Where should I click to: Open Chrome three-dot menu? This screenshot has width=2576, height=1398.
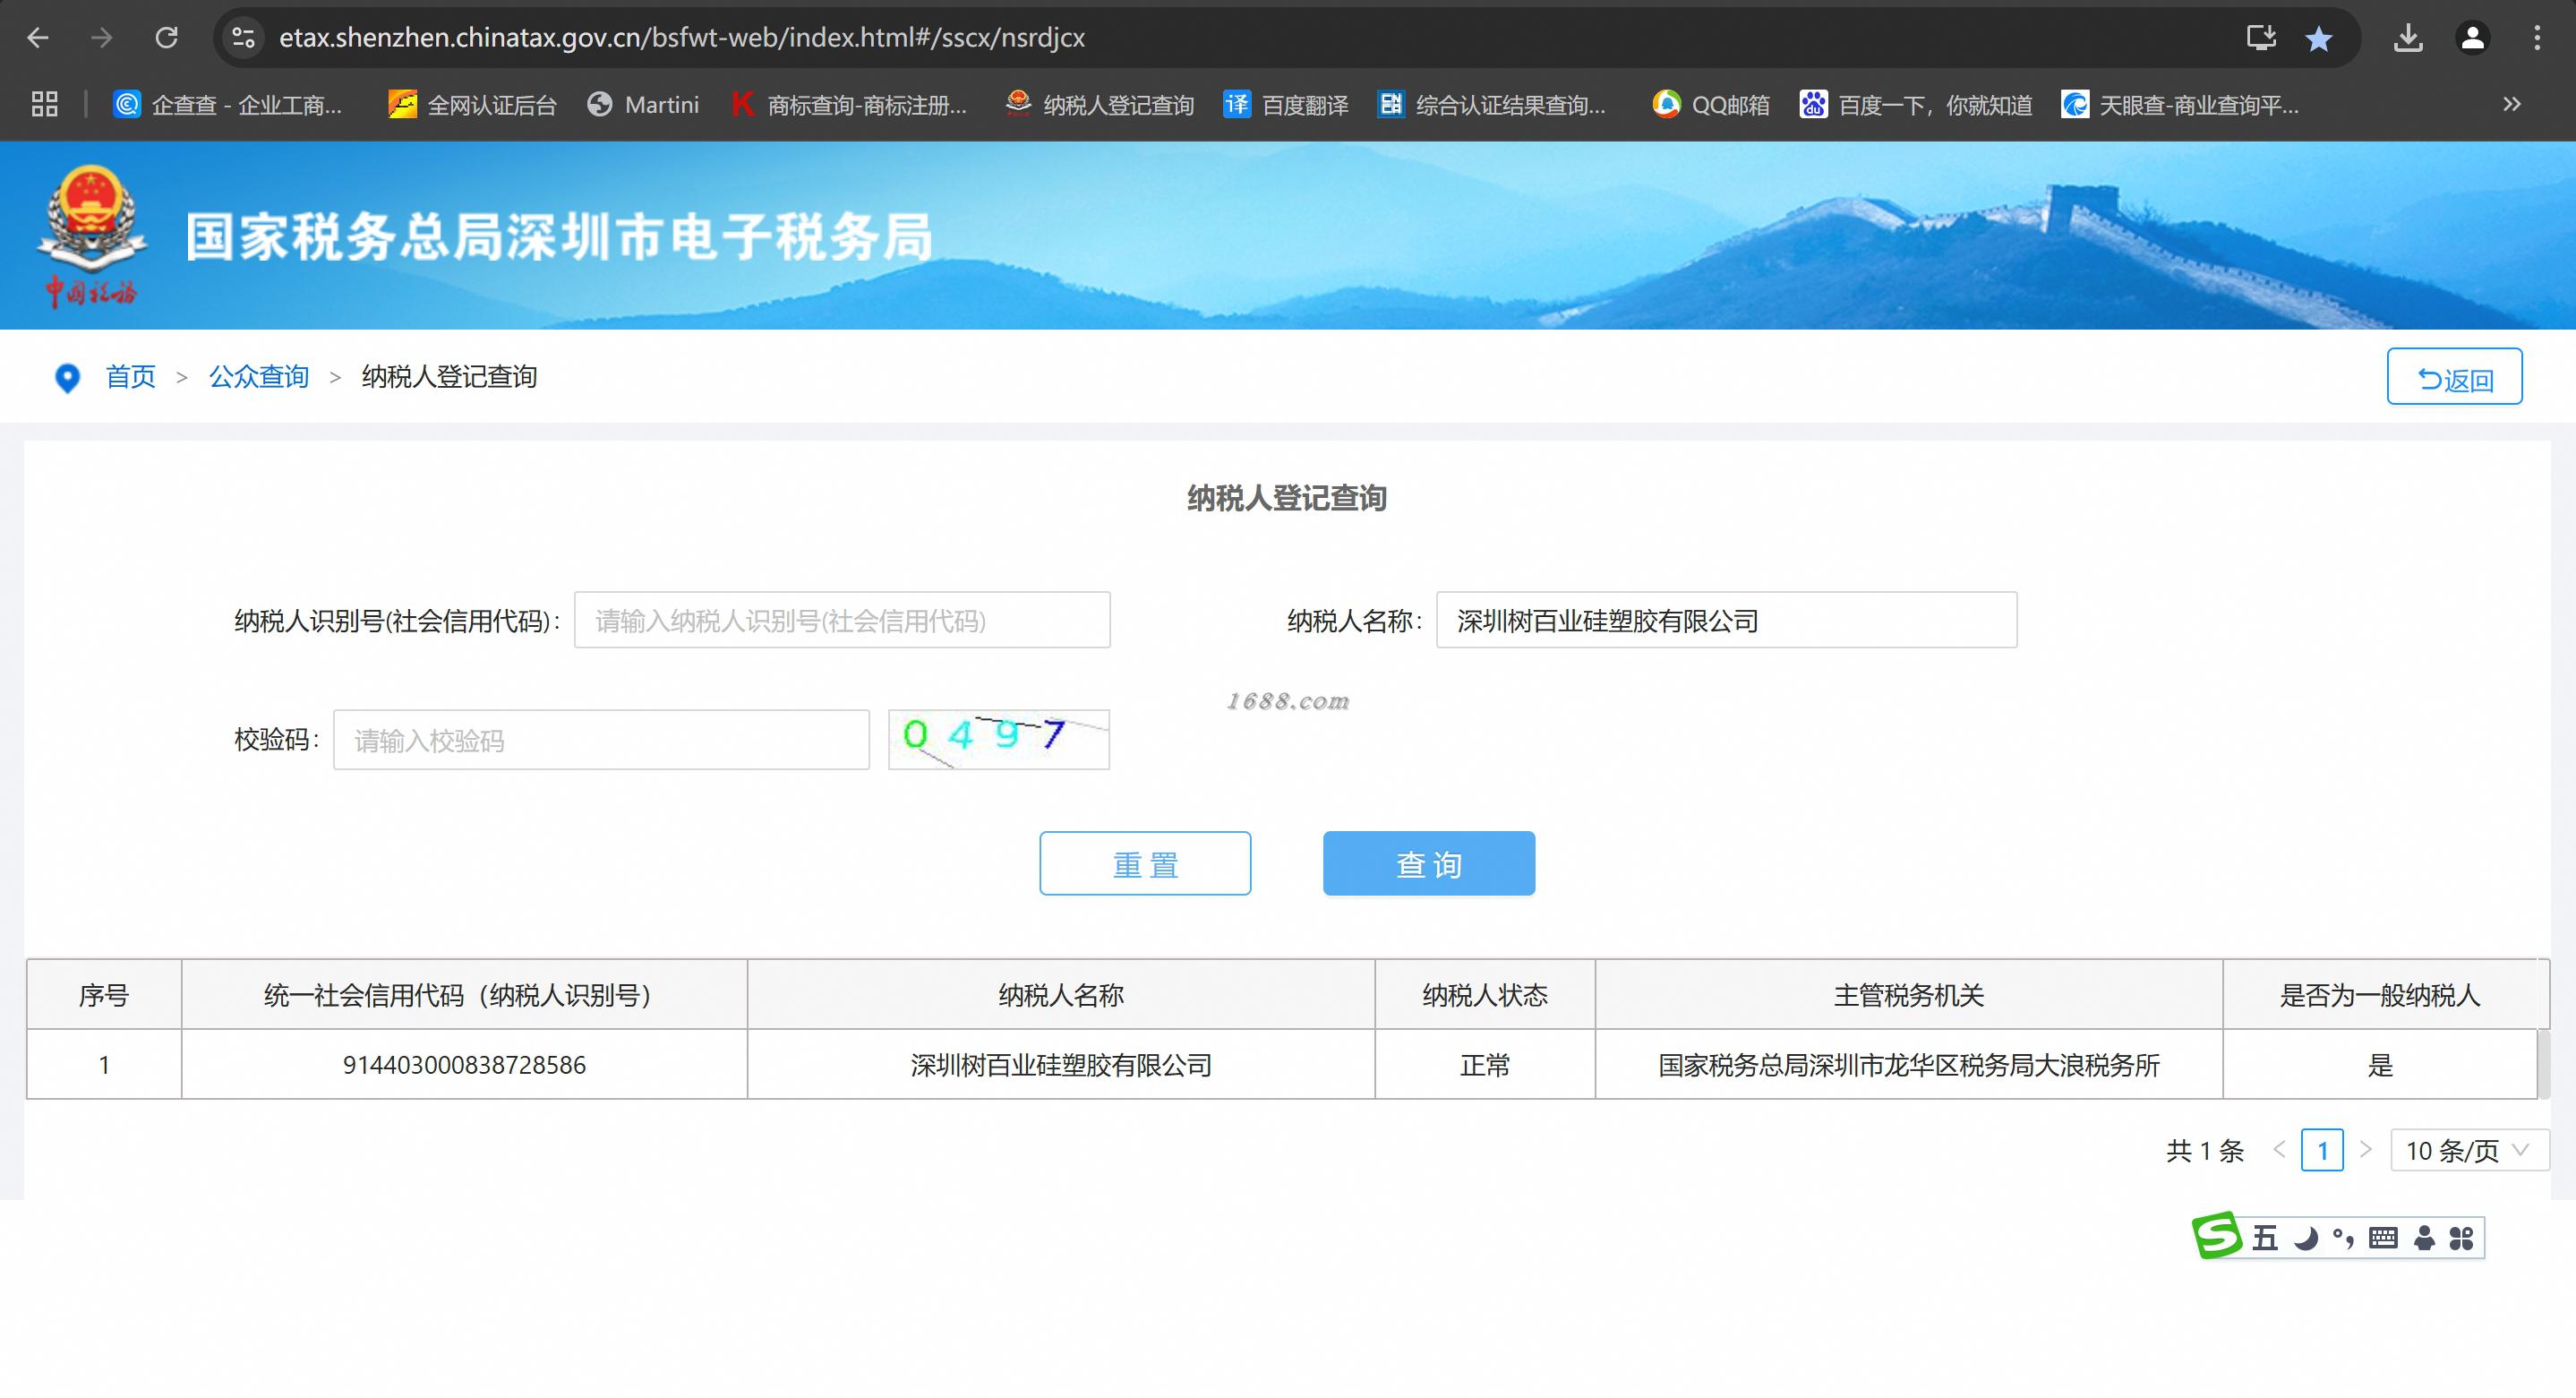pos(2537,38)
